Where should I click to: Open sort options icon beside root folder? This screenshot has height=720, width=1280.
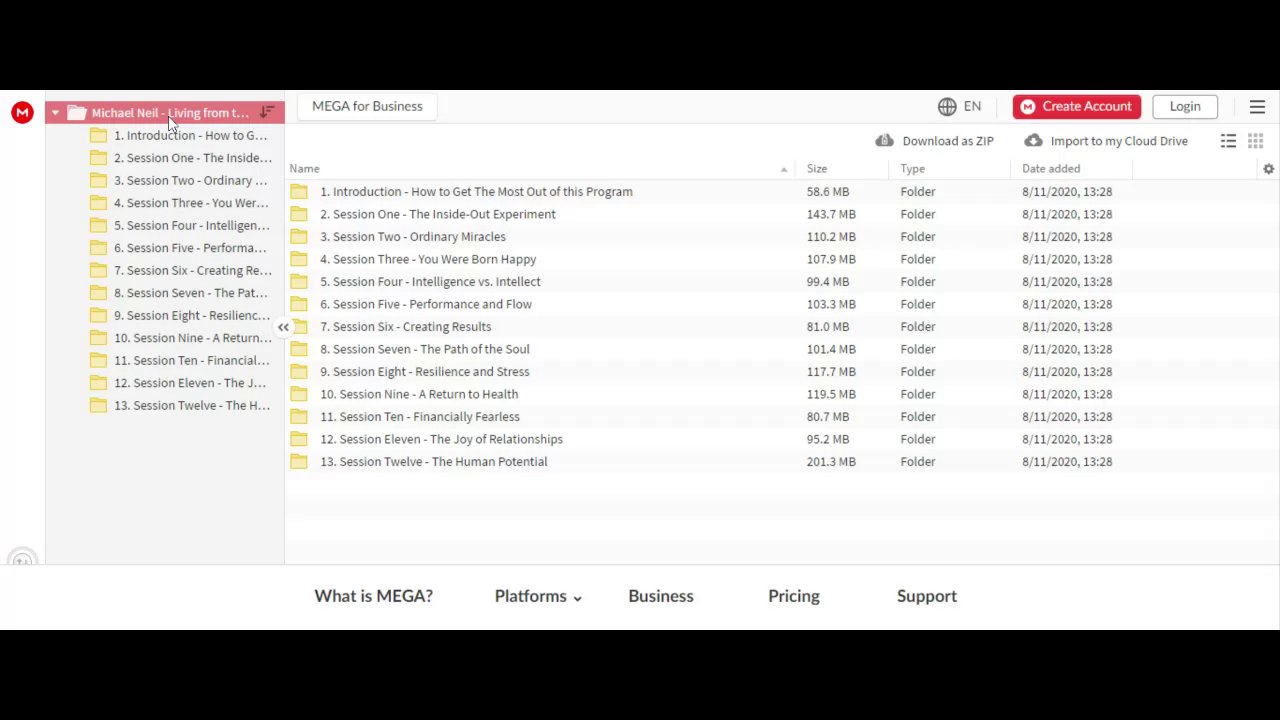click(267, 113)
